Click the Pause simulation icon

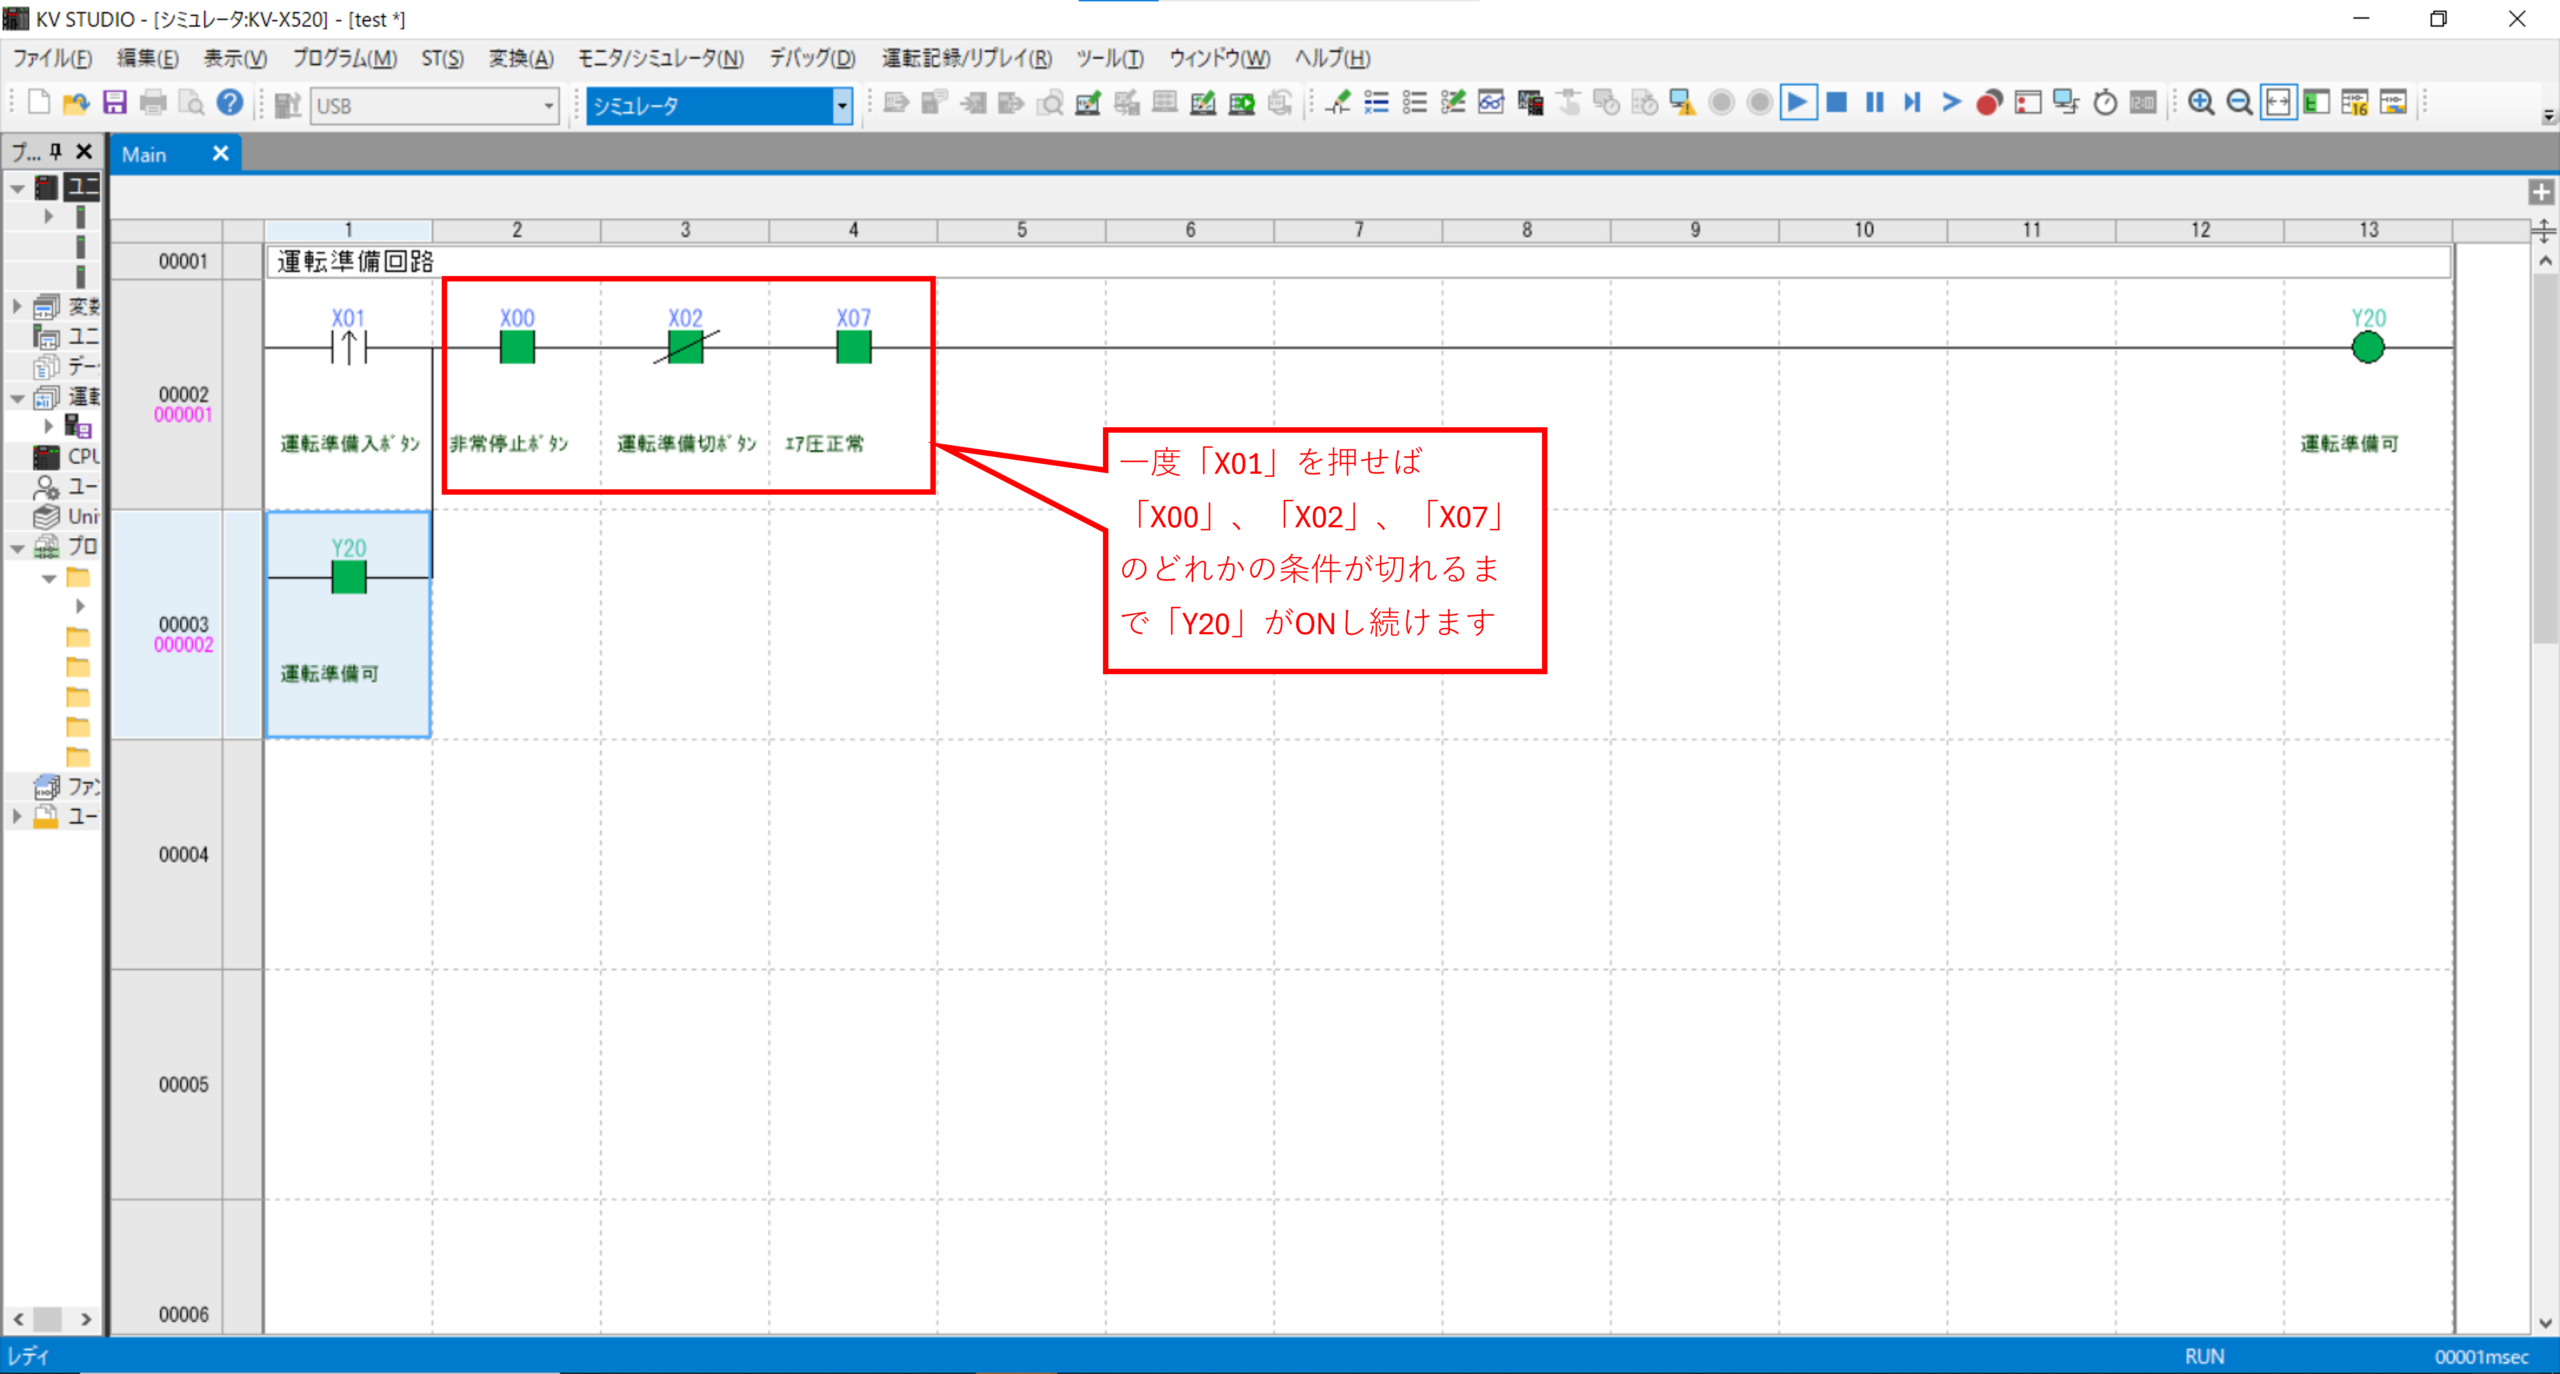tap(1874, 103)
